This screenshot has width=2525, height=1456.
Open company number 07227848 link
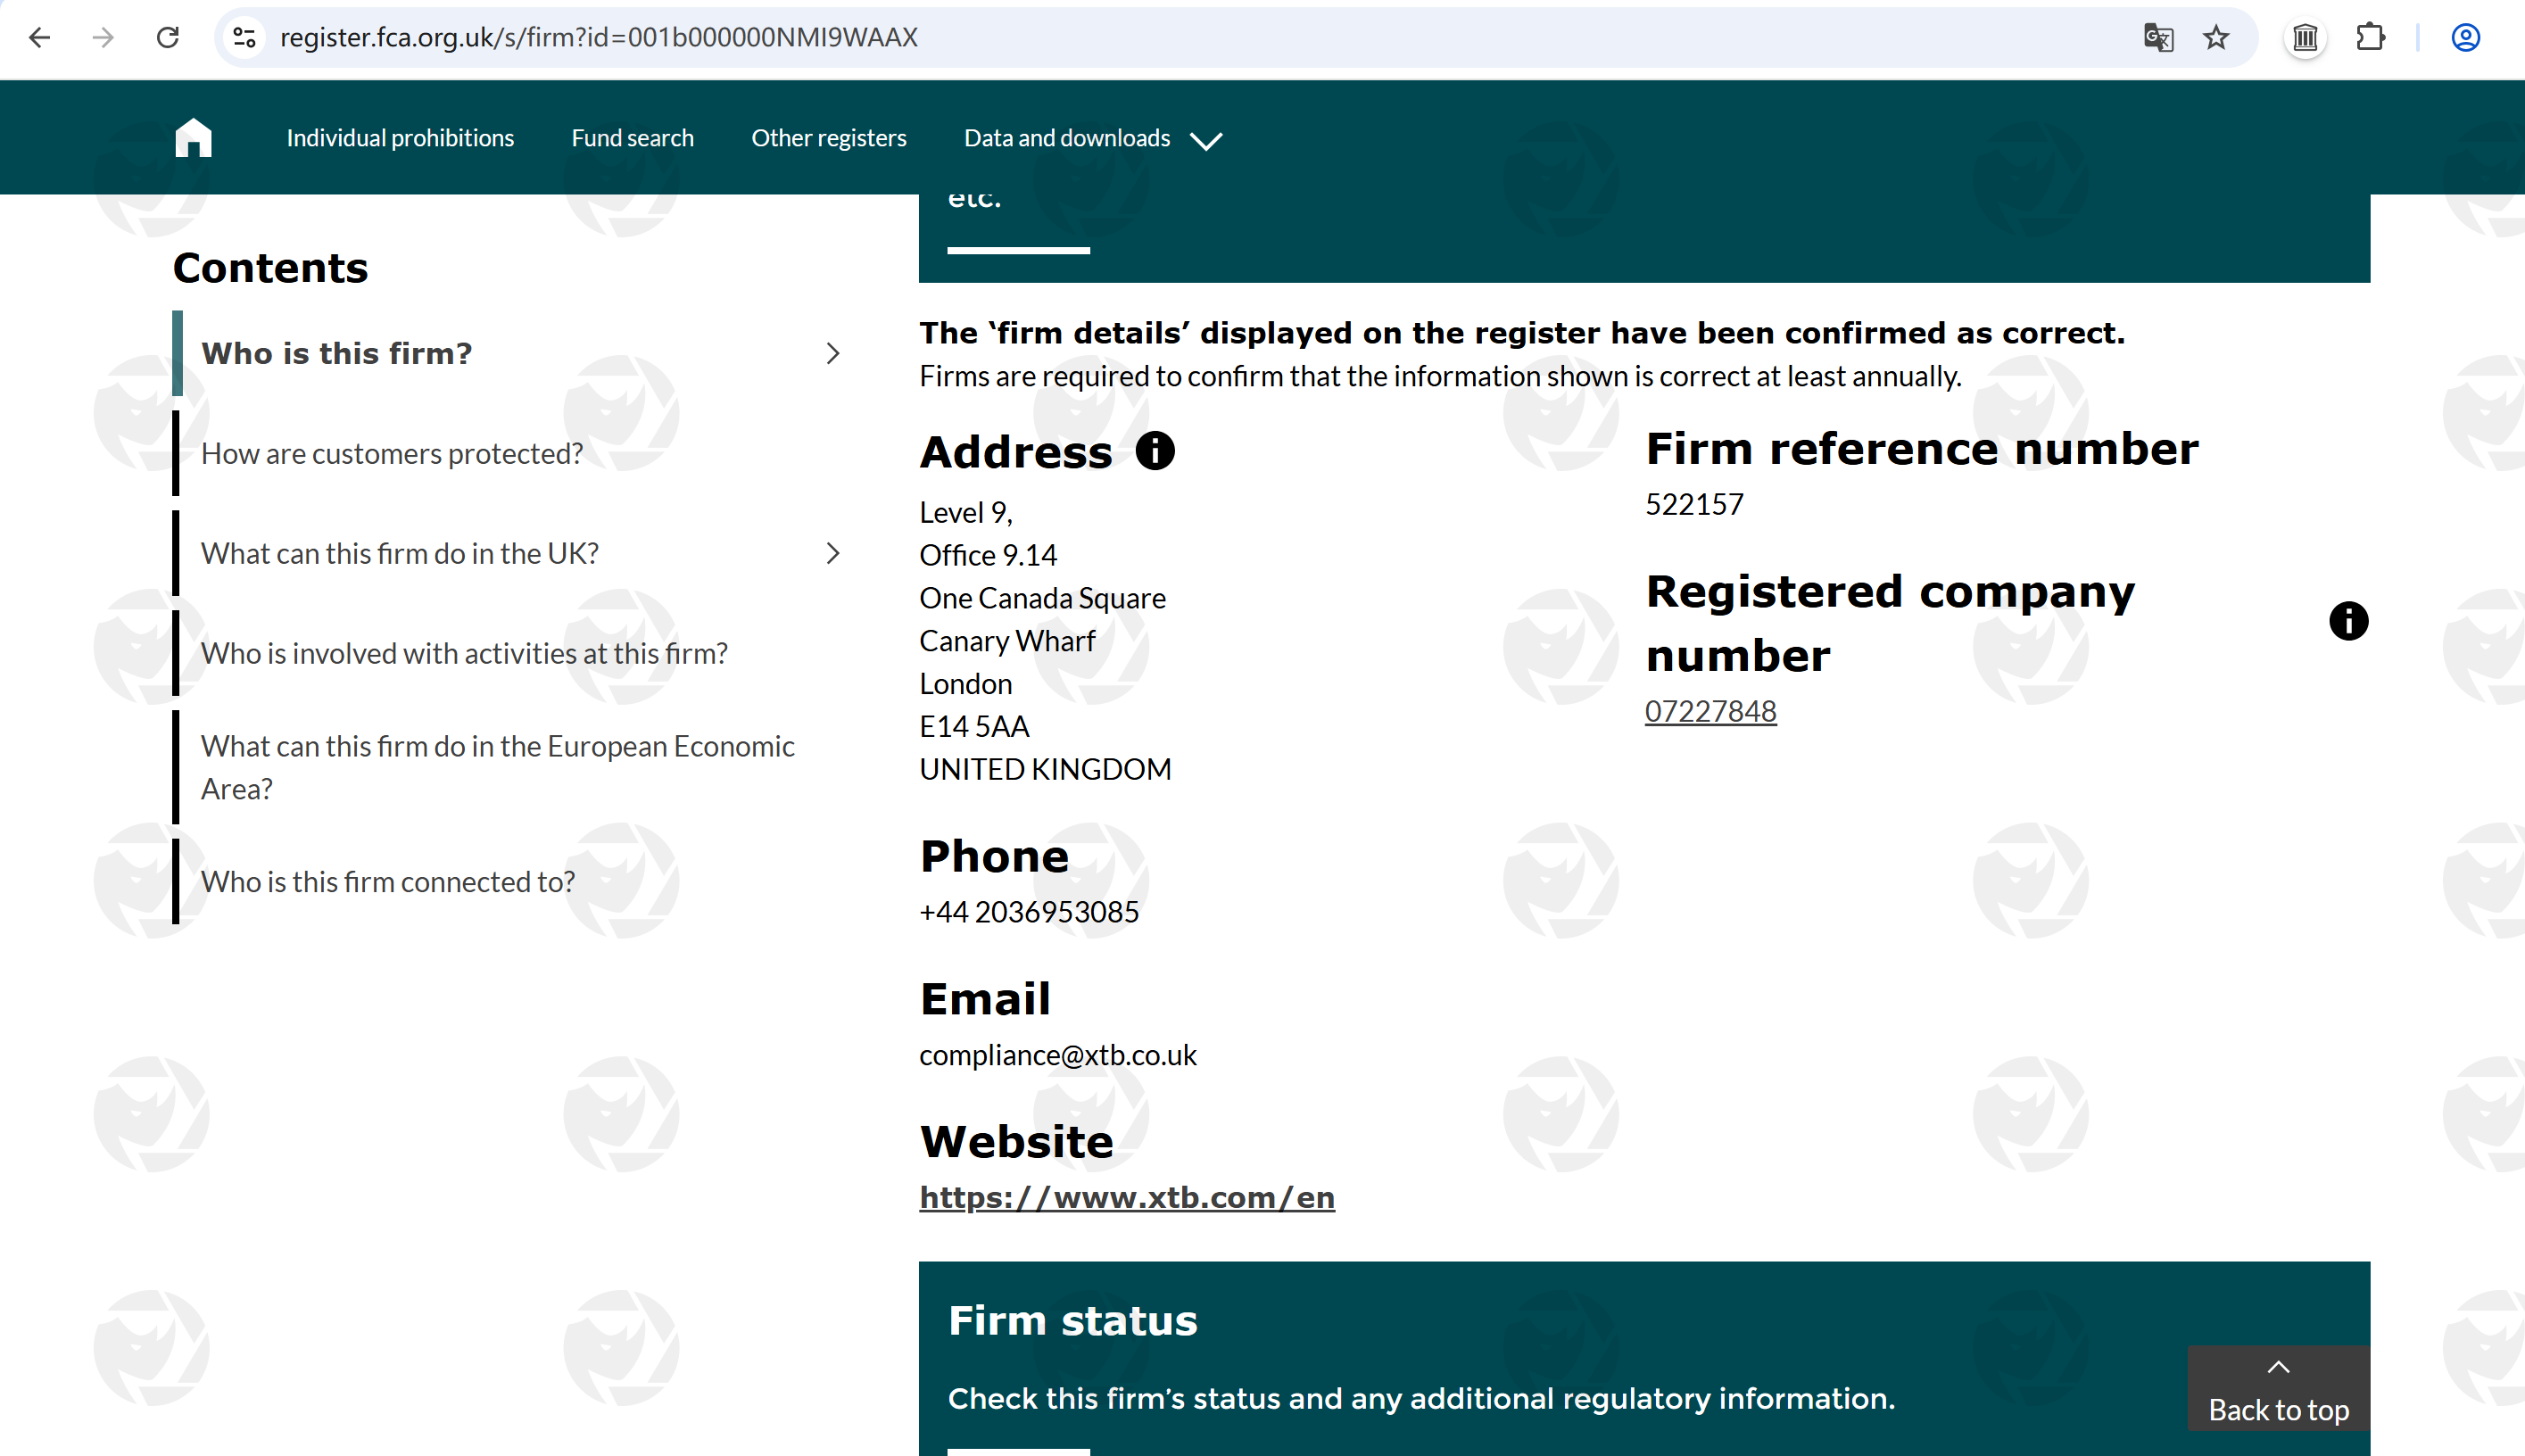click(1710, 711)
